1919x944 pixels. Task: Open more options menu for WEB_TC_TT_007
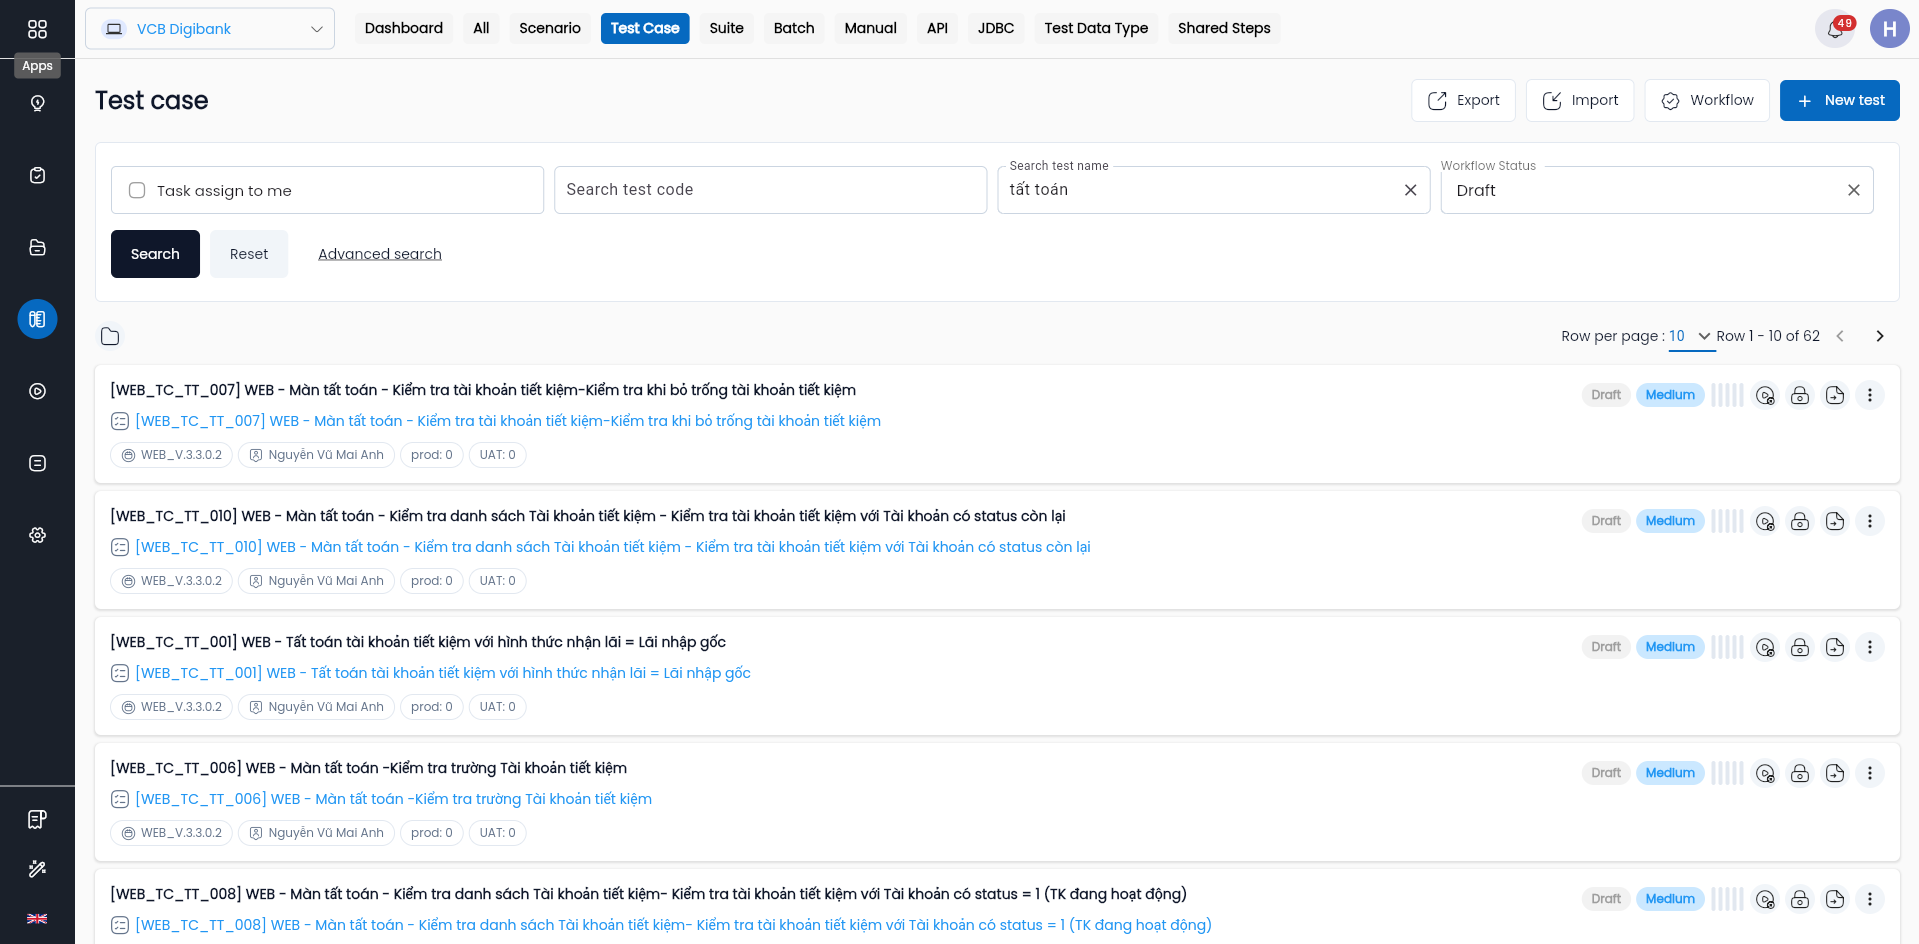[1870, 395]
